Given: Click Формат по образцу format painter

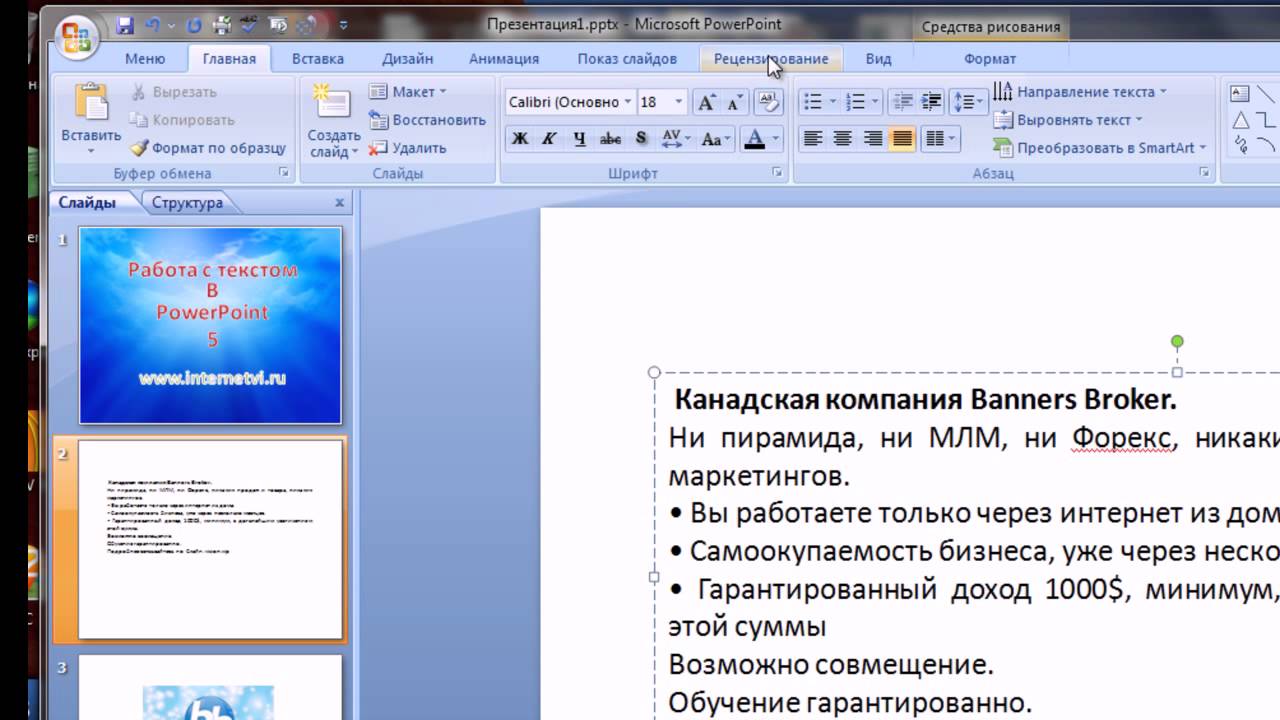Looking at the screenshot, I should tap(208, 148).
